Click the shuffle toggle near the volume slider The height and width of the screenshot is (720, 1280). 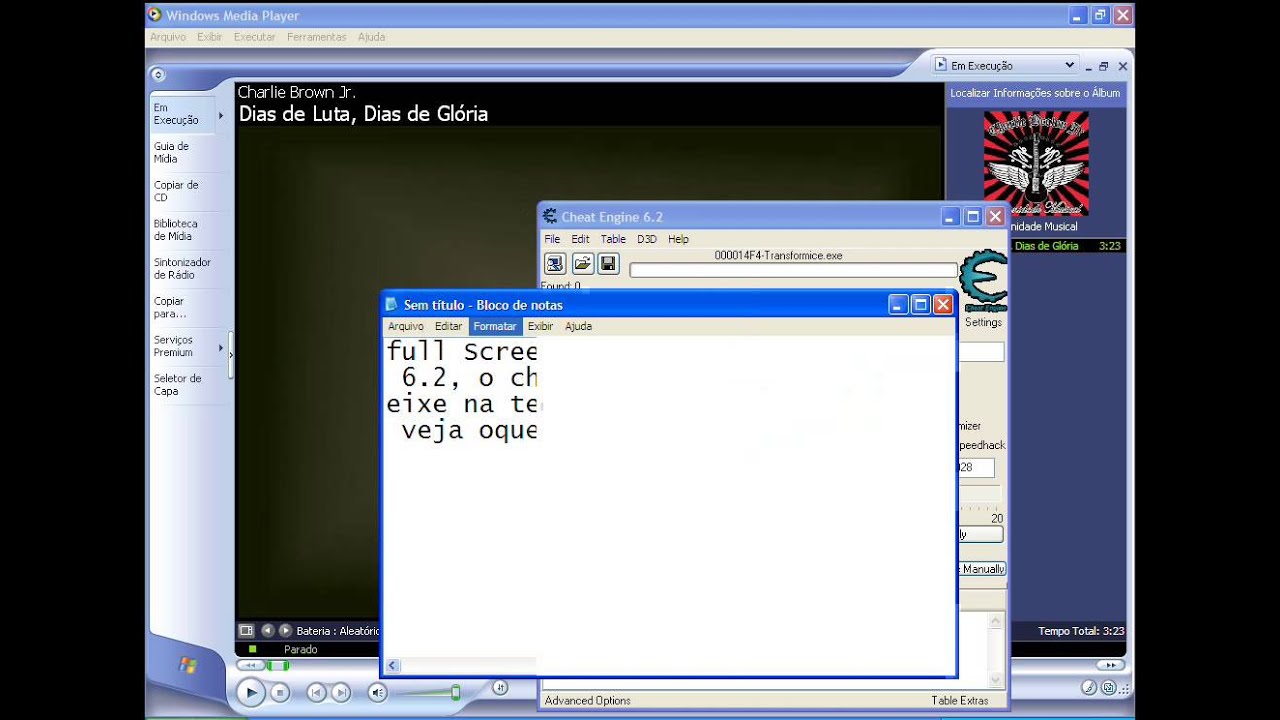pos(500,687)
